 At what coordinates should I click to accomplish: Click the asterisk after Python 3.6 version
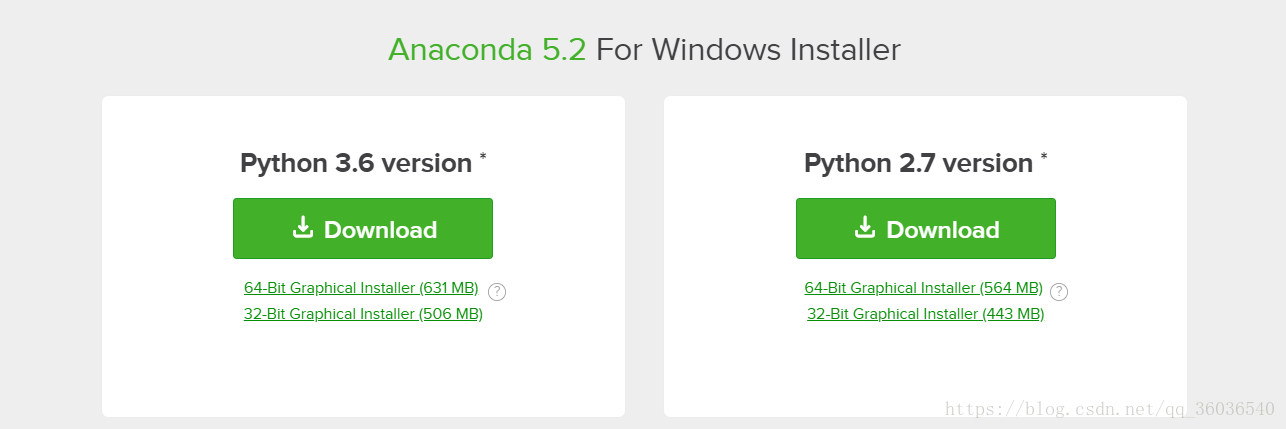pos(483,157)
